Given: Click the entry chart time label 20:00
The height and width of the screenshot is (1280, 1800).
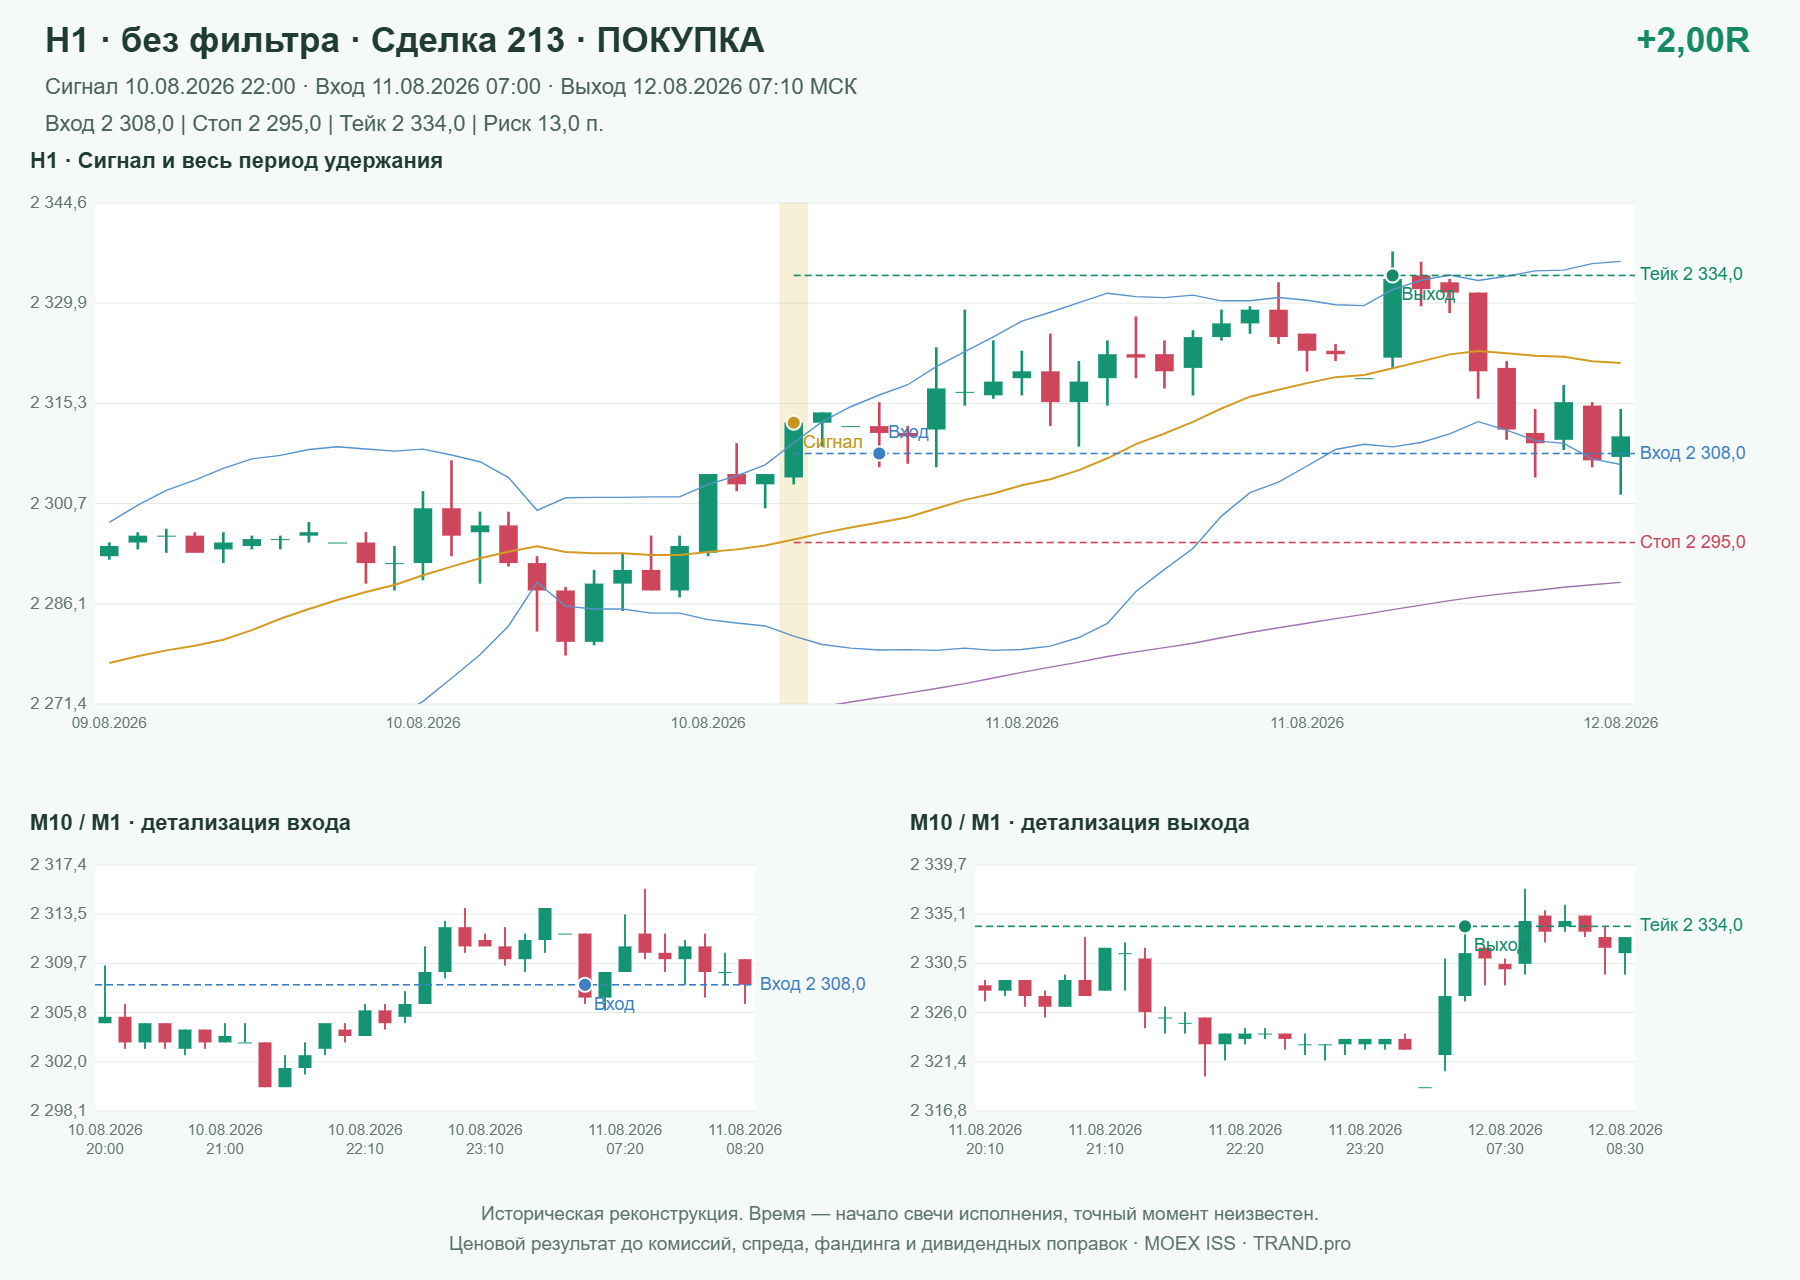Looking at the screenshot, I should click(105, 1149).
